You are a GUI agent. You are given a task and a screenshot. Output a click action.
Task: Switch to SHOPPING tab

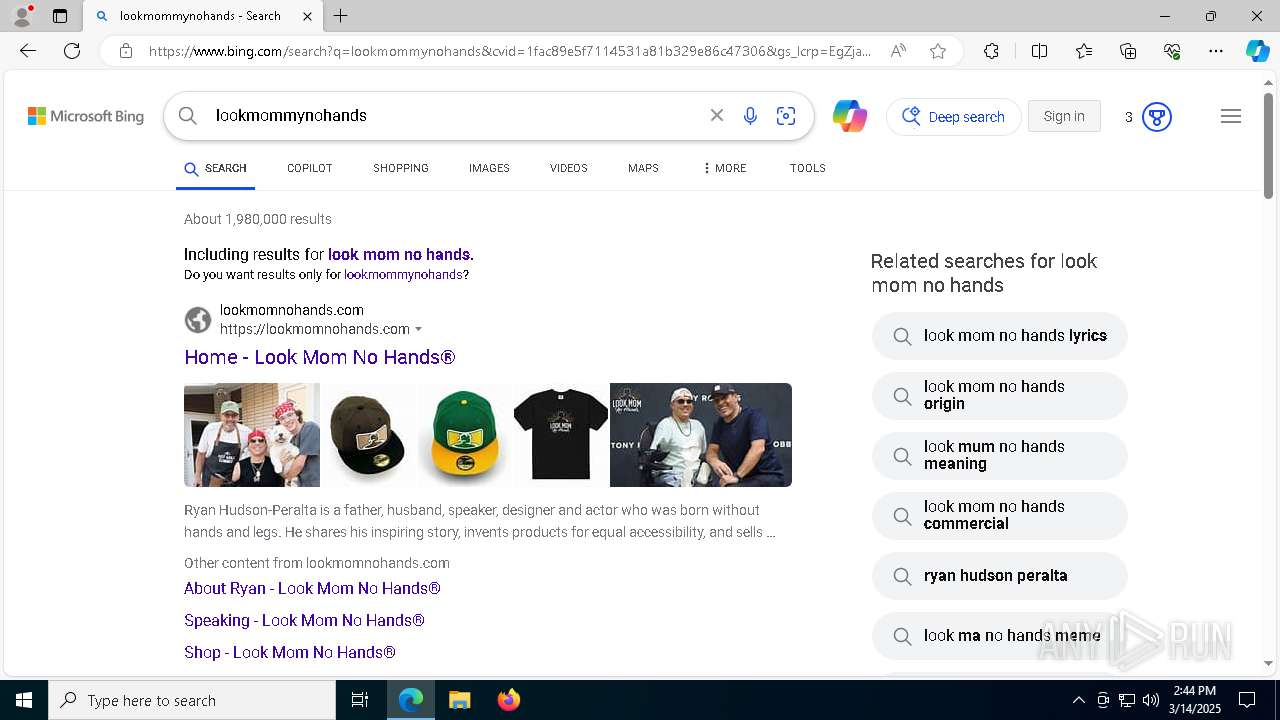point(401,168)
